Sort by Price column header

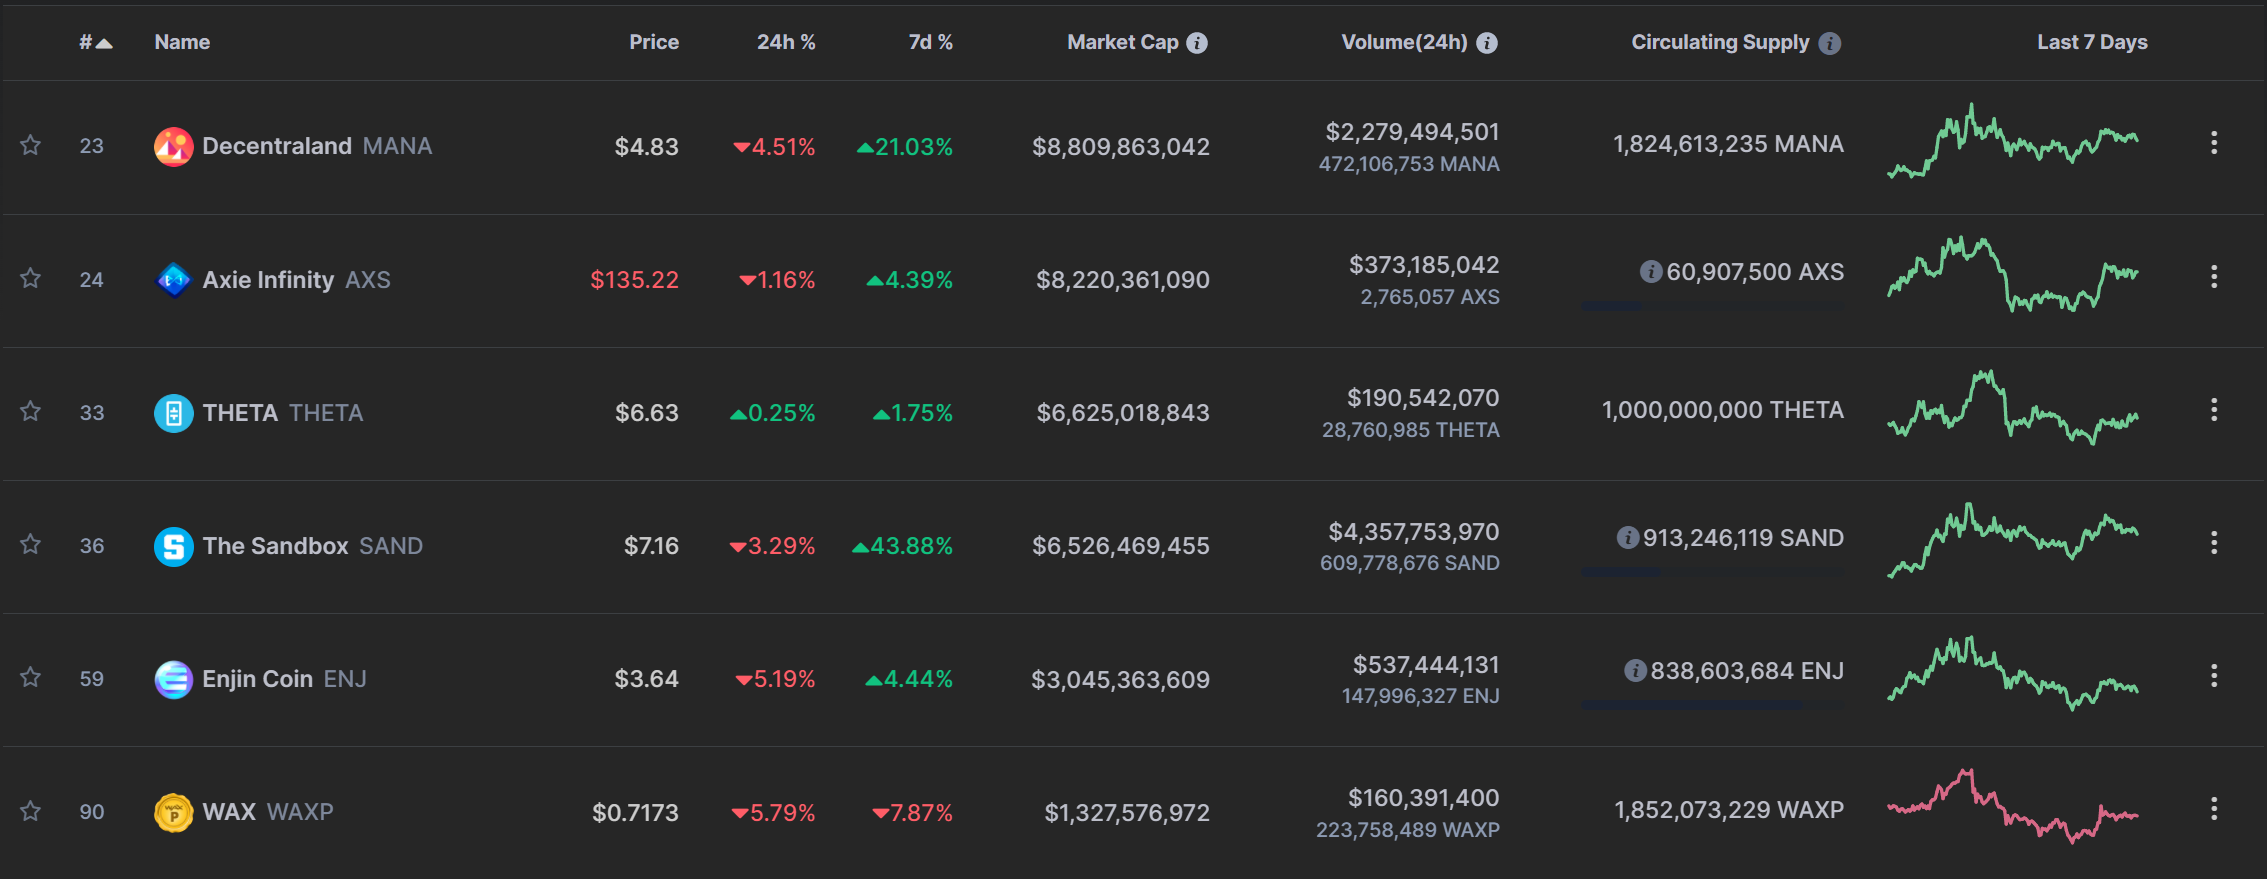pos(654,42)
